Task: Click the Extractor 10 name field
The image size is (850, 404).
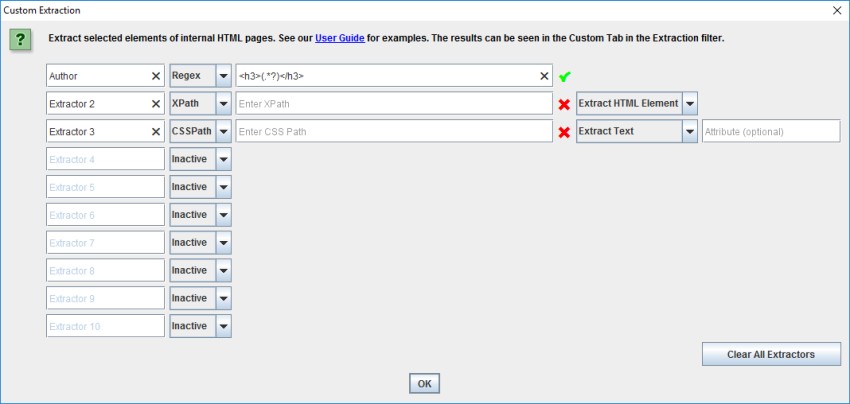Action: click(x=105, y=326)
